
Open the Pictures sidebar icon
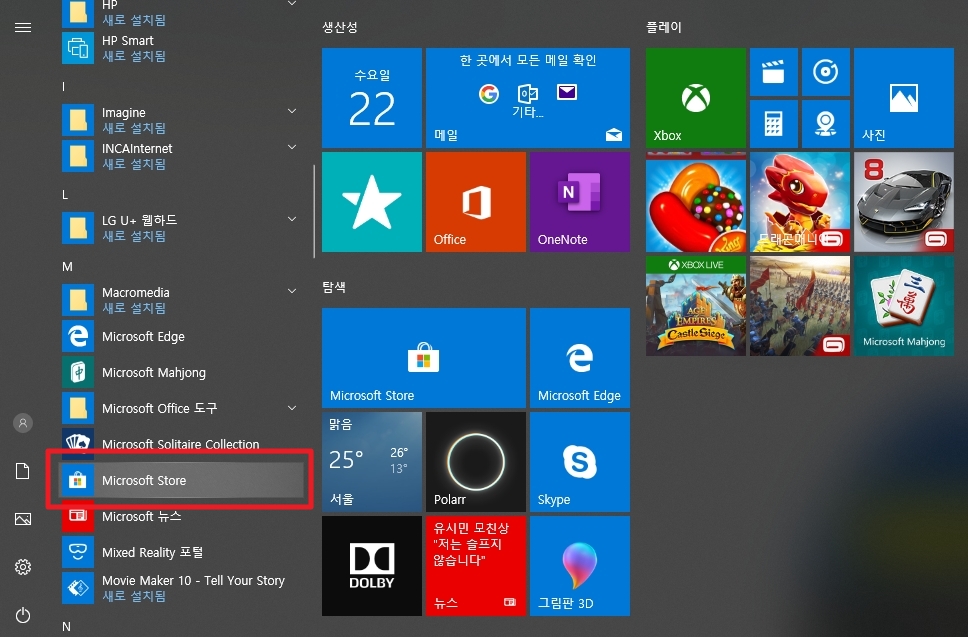click(23, 519)
